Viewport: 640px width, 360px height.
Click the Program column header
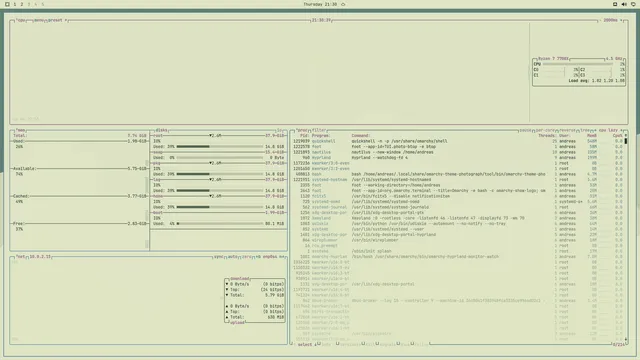(x=321, y=136)
